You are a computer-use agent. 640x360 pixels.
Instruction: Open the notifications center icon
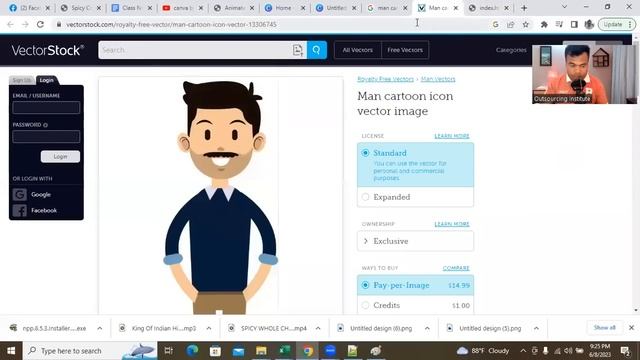[625, 351]
